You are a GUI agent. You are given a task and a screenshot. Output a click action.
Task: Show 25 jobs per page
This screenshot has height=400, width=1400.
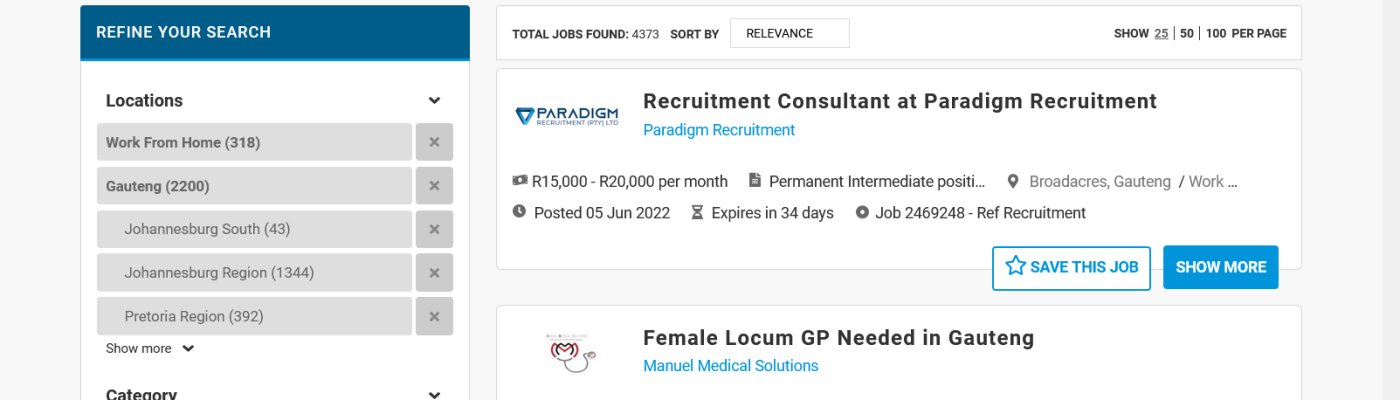tap(1161, 33)
